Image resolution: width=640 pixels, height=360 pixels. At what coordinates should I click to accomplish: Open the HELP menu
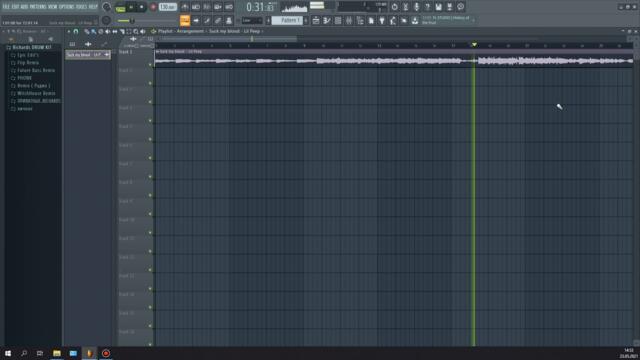[93, 7]
